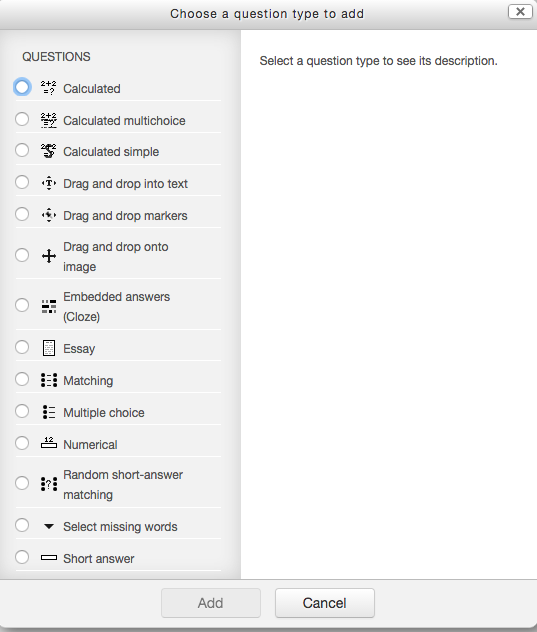
Task: Select the Essay radio button
Action: tap(22, 347)
